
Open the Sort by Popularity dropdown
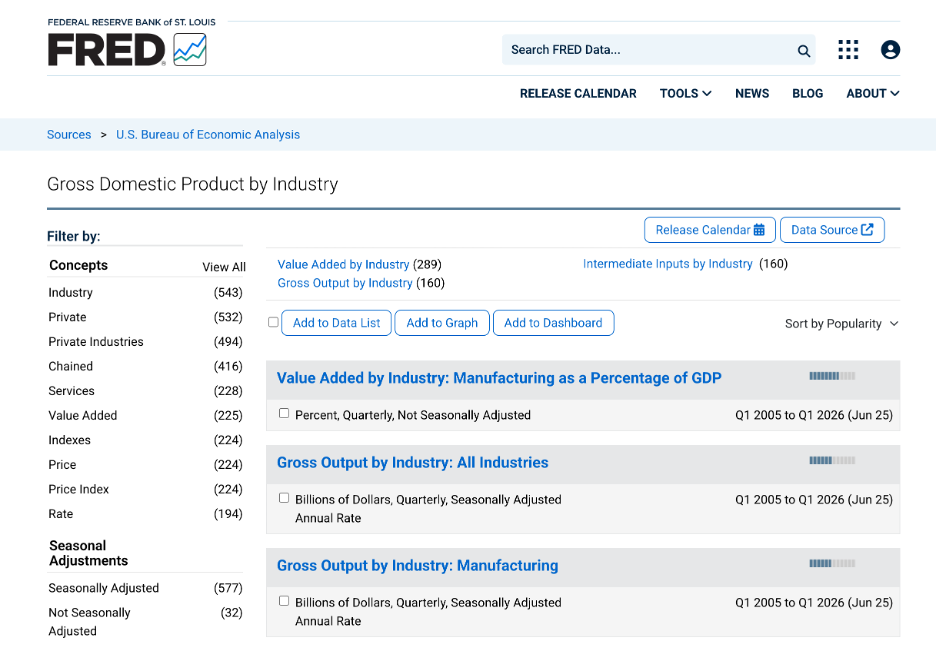pyautogui.click(x=841, y=324)
